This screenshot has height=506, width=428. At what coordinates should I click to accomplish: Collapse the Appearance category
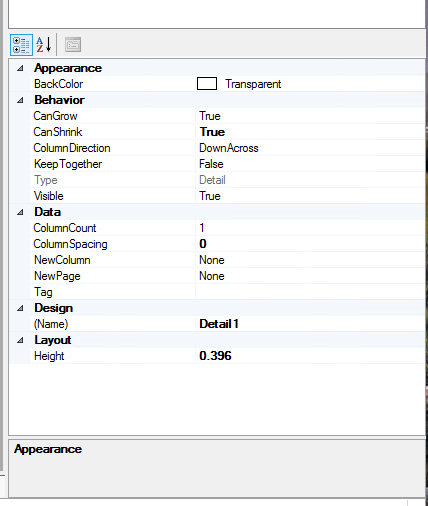pos(20,68)
